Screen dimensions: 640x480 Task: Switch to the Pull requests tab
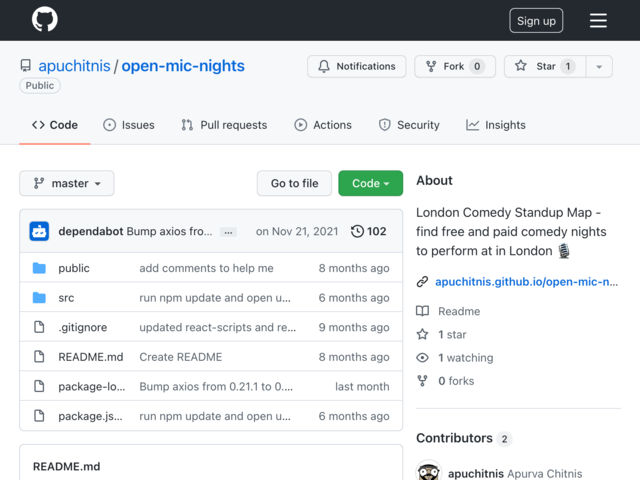(x=224, y=125)
